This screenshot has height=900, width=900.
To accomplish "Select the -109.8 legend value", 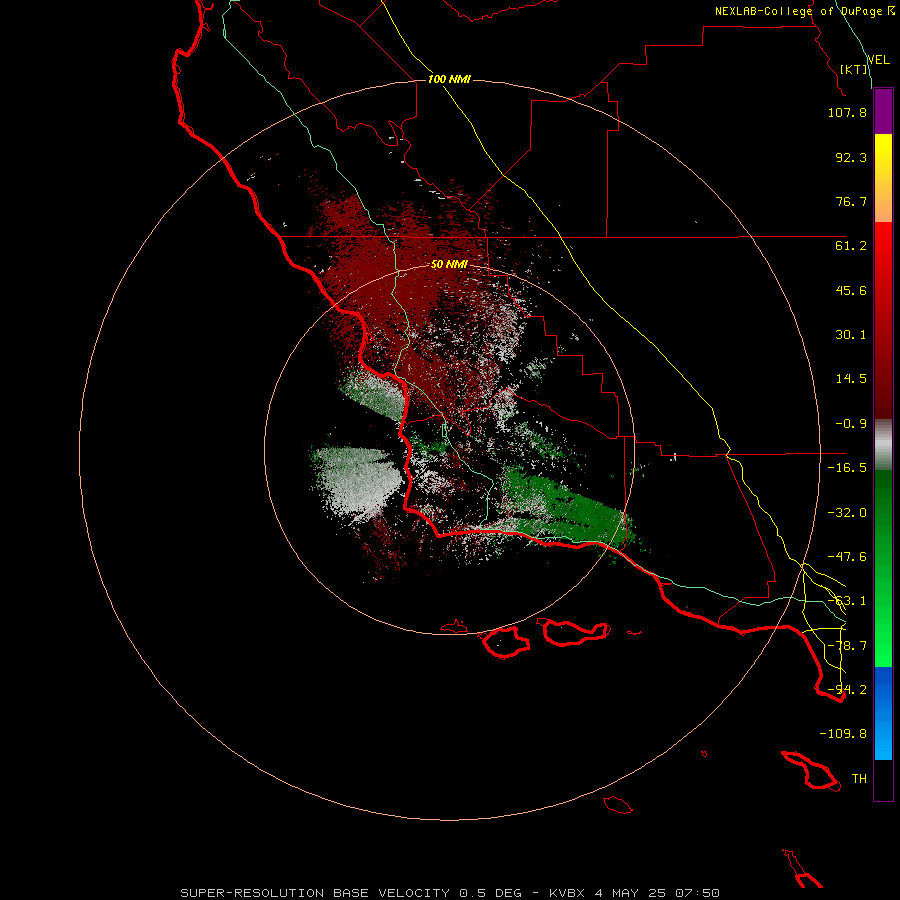I will [843, 734].
